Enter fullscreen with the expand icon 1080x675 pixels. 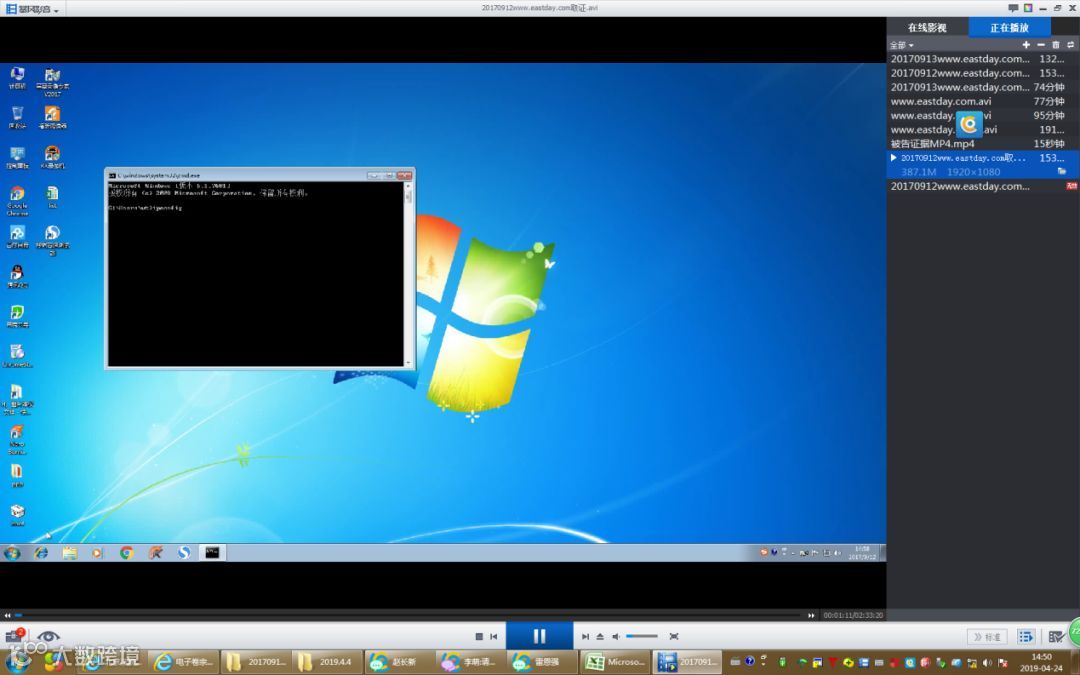[674, 636]
